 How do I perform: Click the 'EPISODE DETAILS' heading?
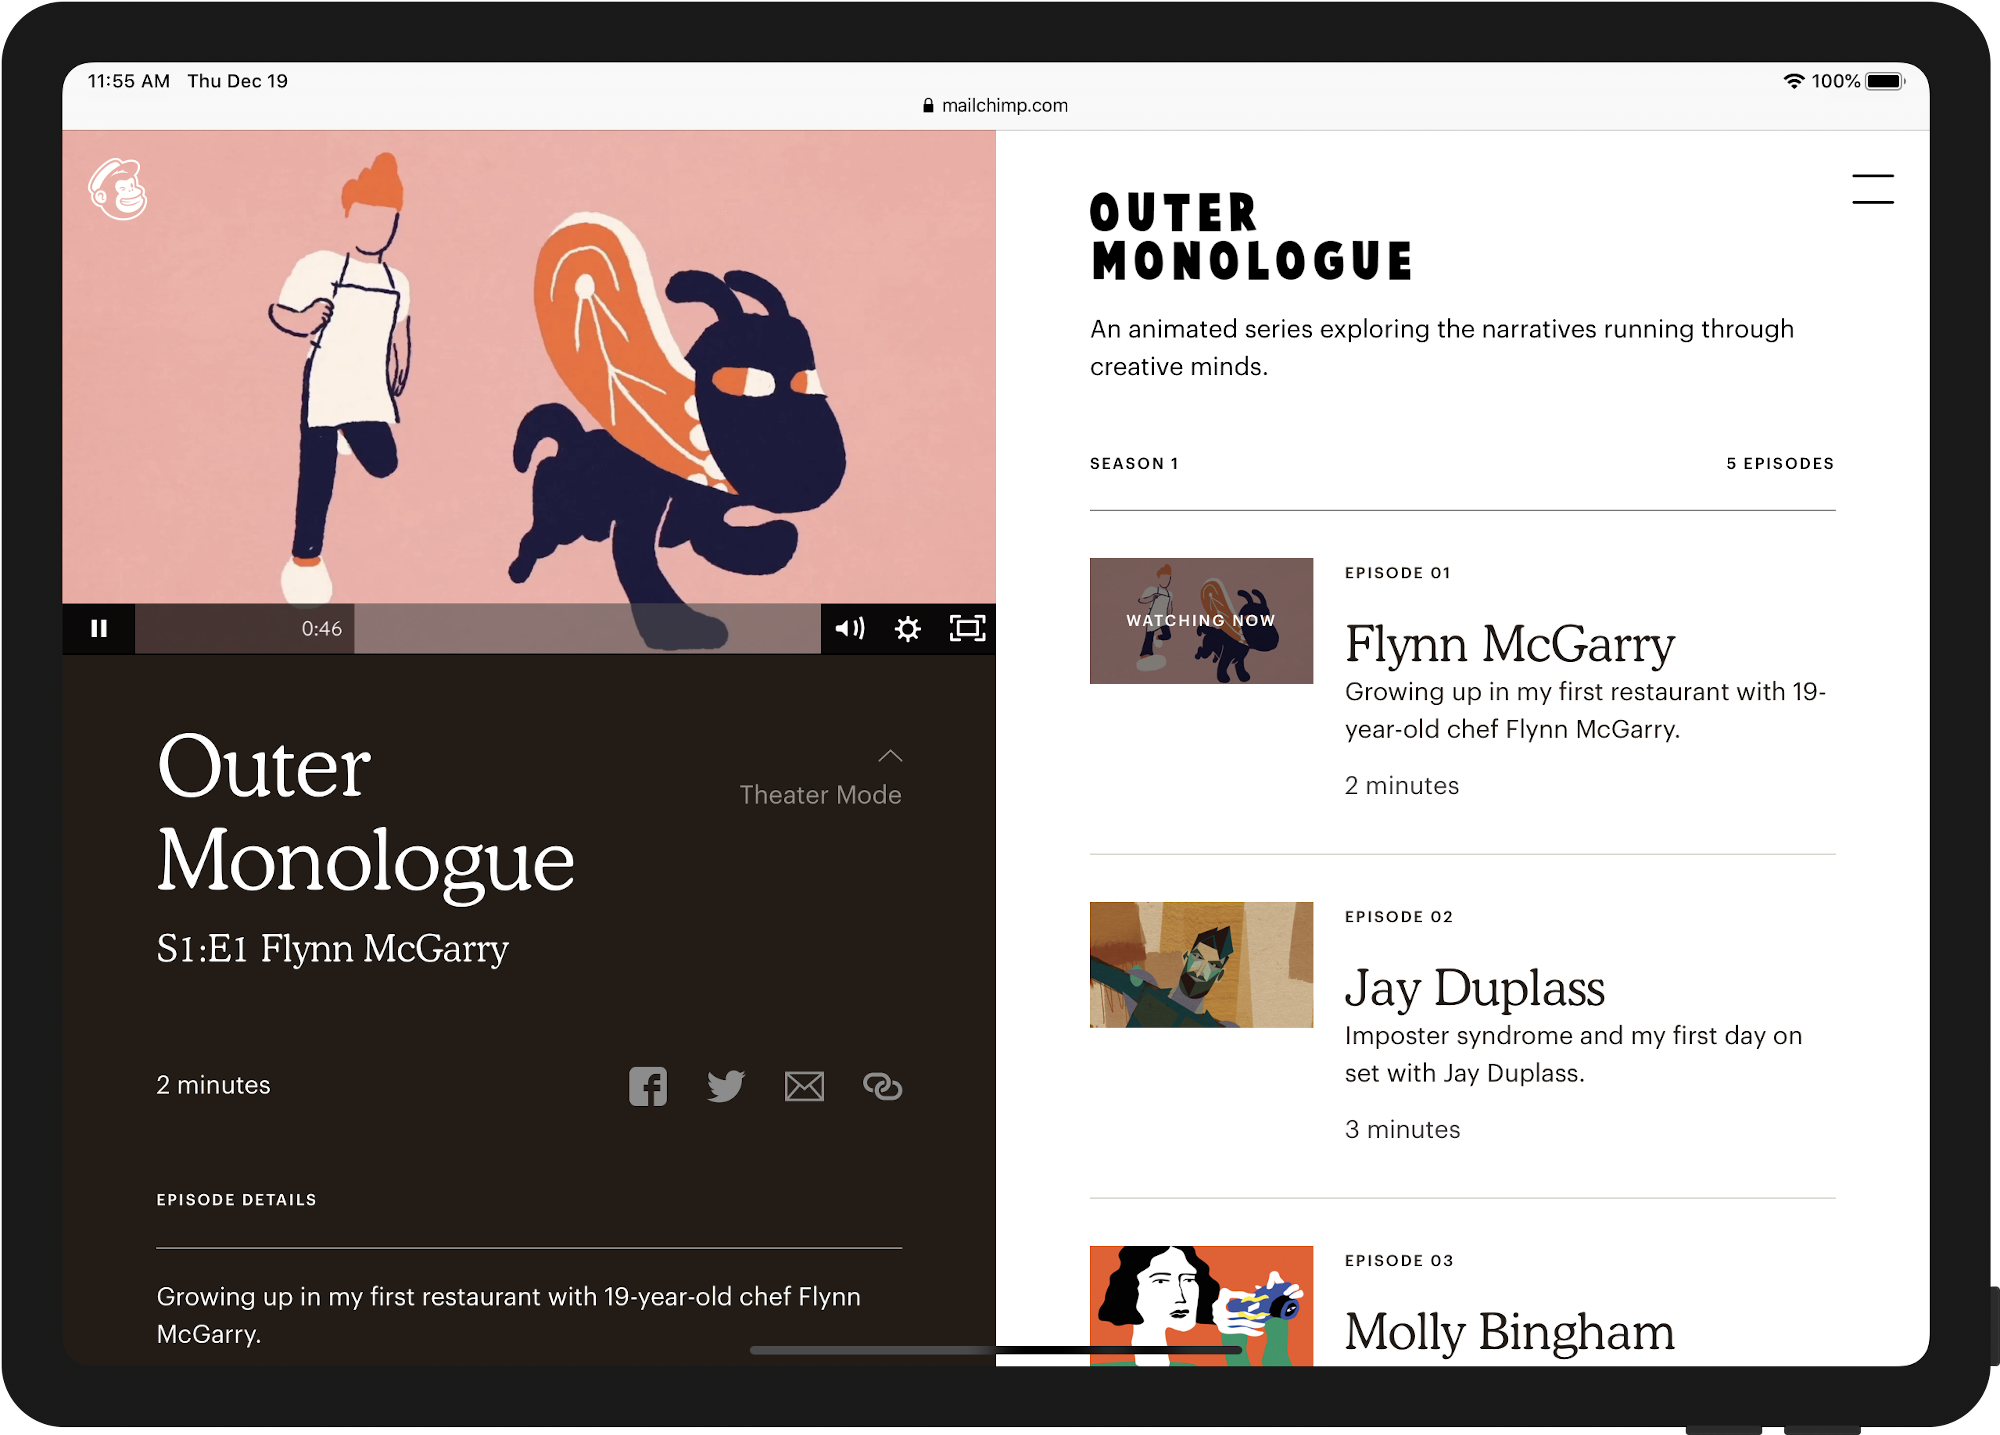click(x=236, y=1200)
